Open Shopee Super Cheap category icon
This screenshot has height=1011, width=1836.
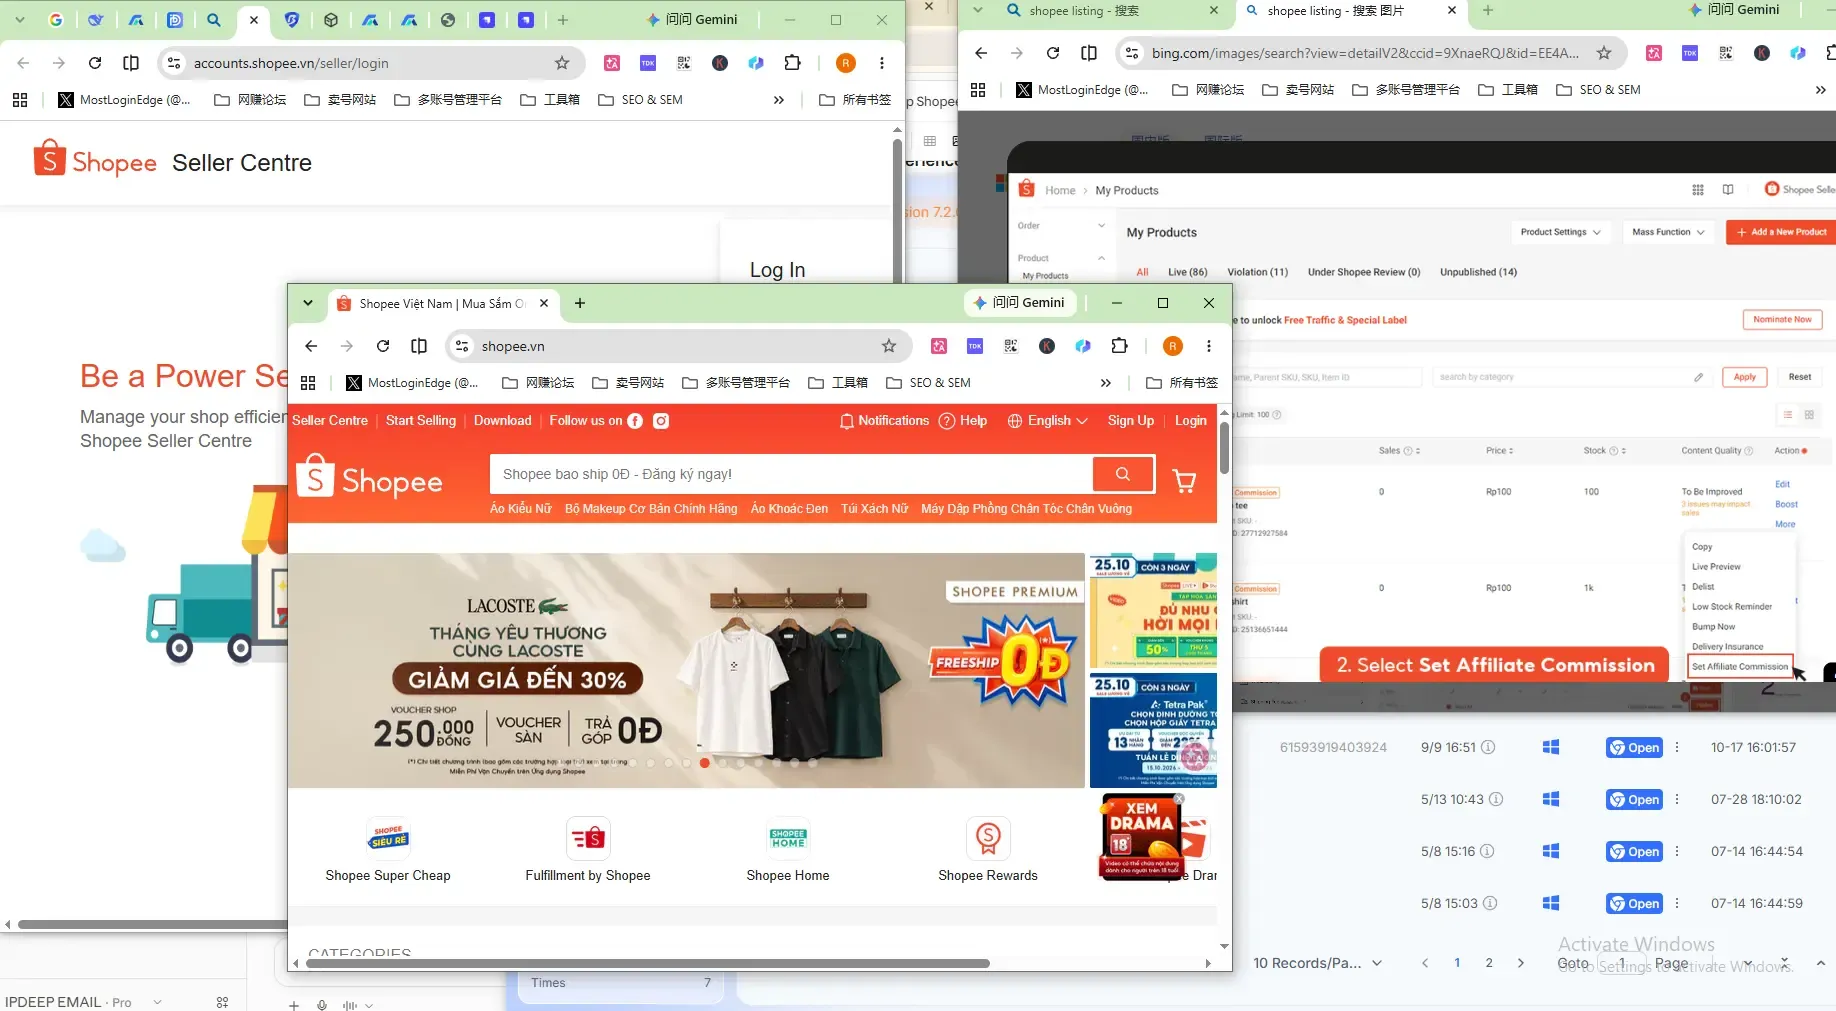point(388,838)
